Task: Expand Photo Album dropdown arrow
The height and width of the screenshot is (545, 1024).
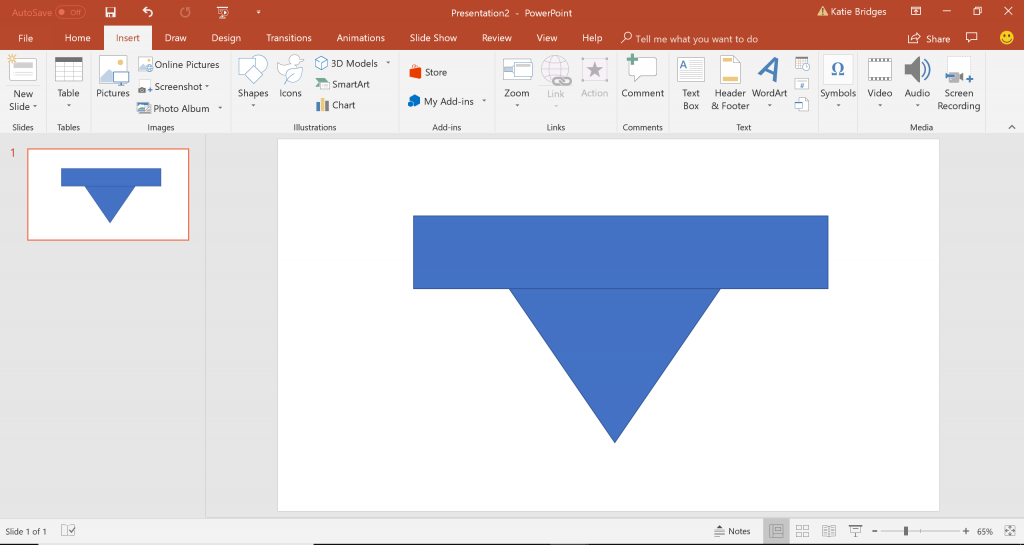Action: (x=220, y=108)
